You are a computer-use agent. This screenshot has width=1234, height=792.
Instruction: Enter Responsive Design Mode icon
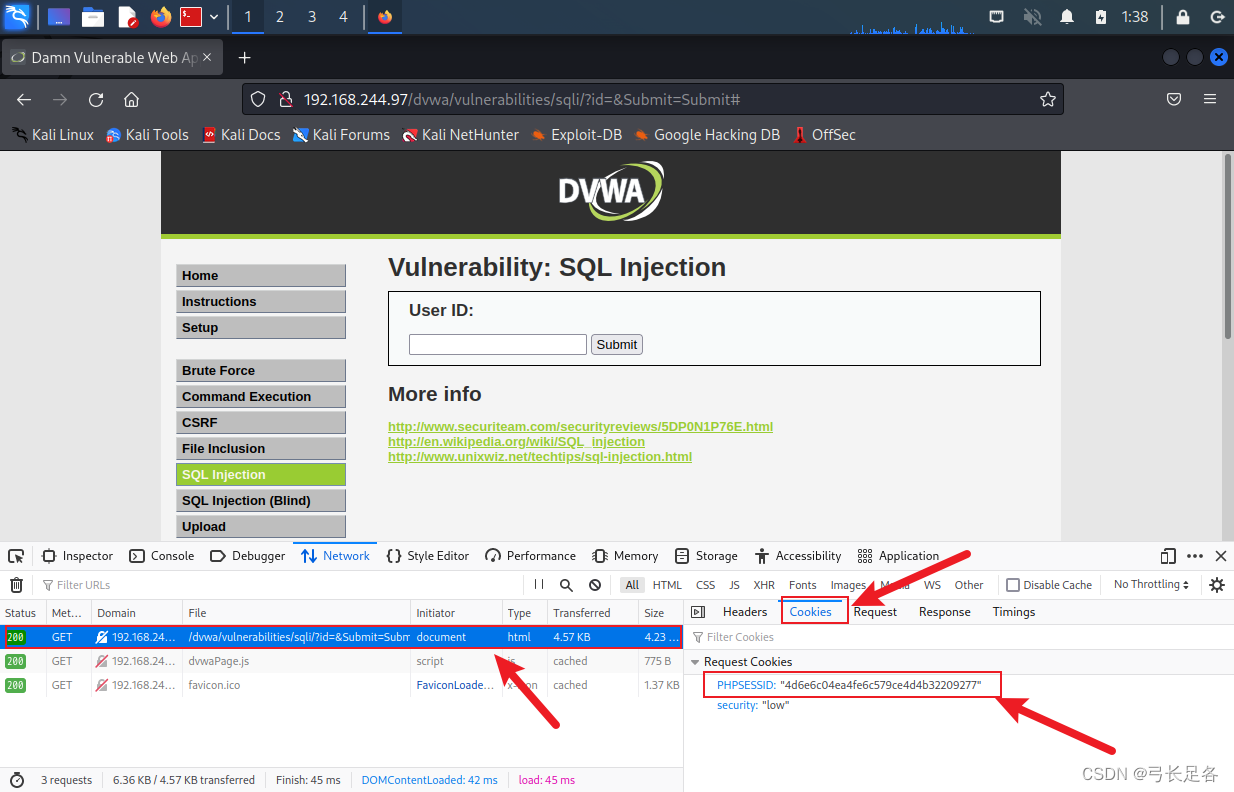pyautogui.click(x=1168, y=556)
